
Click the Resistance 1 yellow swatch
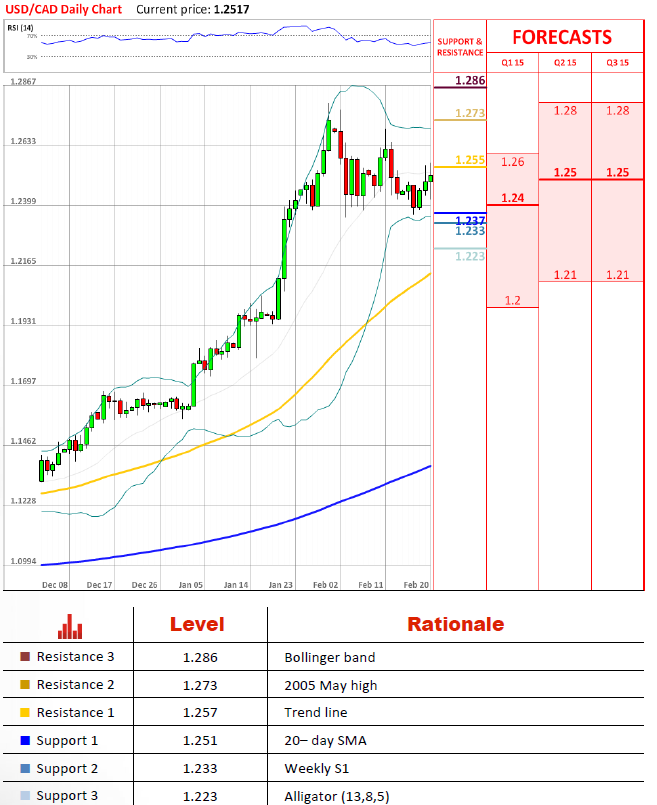[x=25, y=713]
